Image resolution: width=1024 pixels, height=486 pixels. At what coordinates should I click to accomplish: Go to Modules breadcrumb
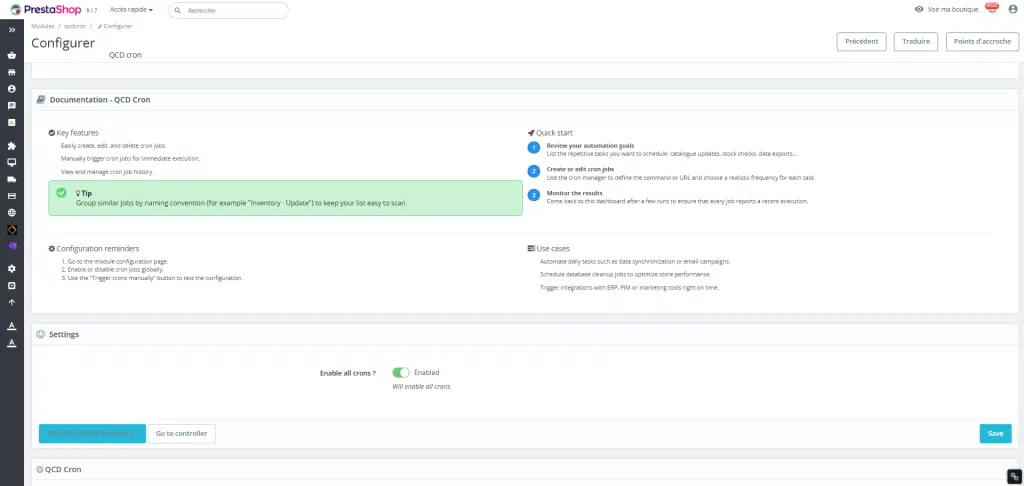pyautogui.click(x=43, y=26)
